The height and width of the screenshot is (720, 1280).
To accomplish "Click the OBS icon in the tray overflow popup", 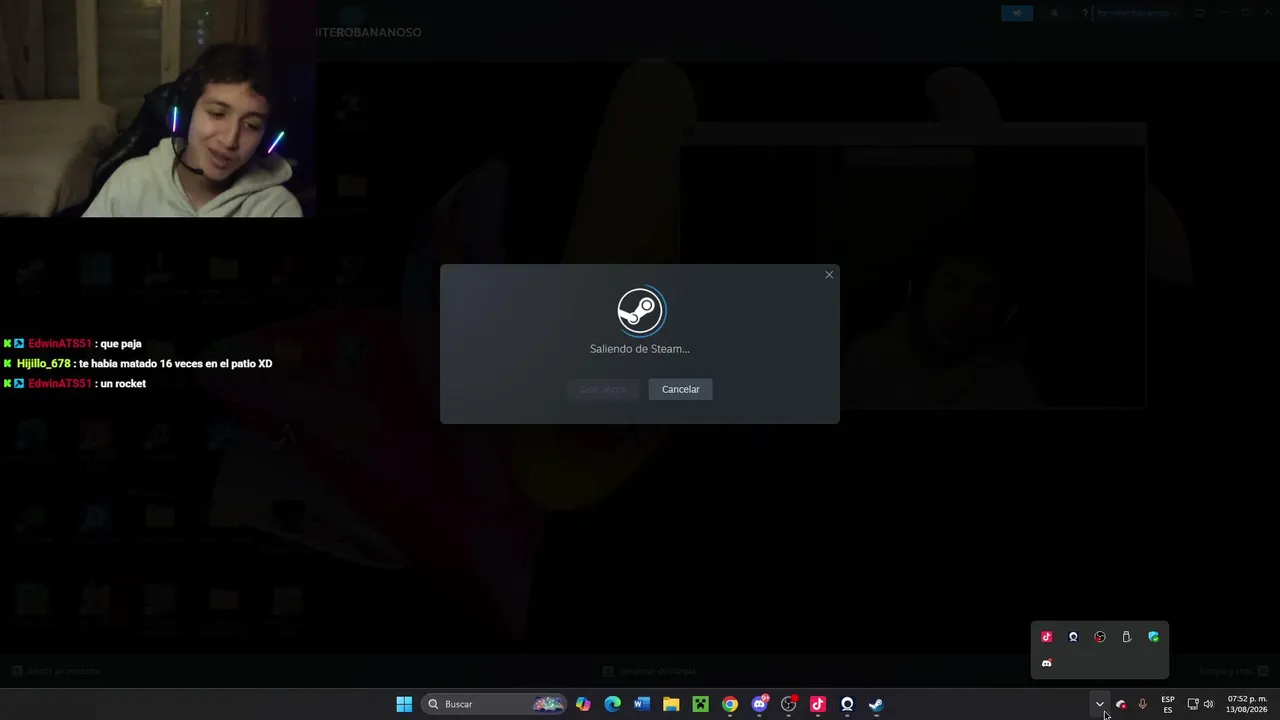I will tap(1100, 637).
